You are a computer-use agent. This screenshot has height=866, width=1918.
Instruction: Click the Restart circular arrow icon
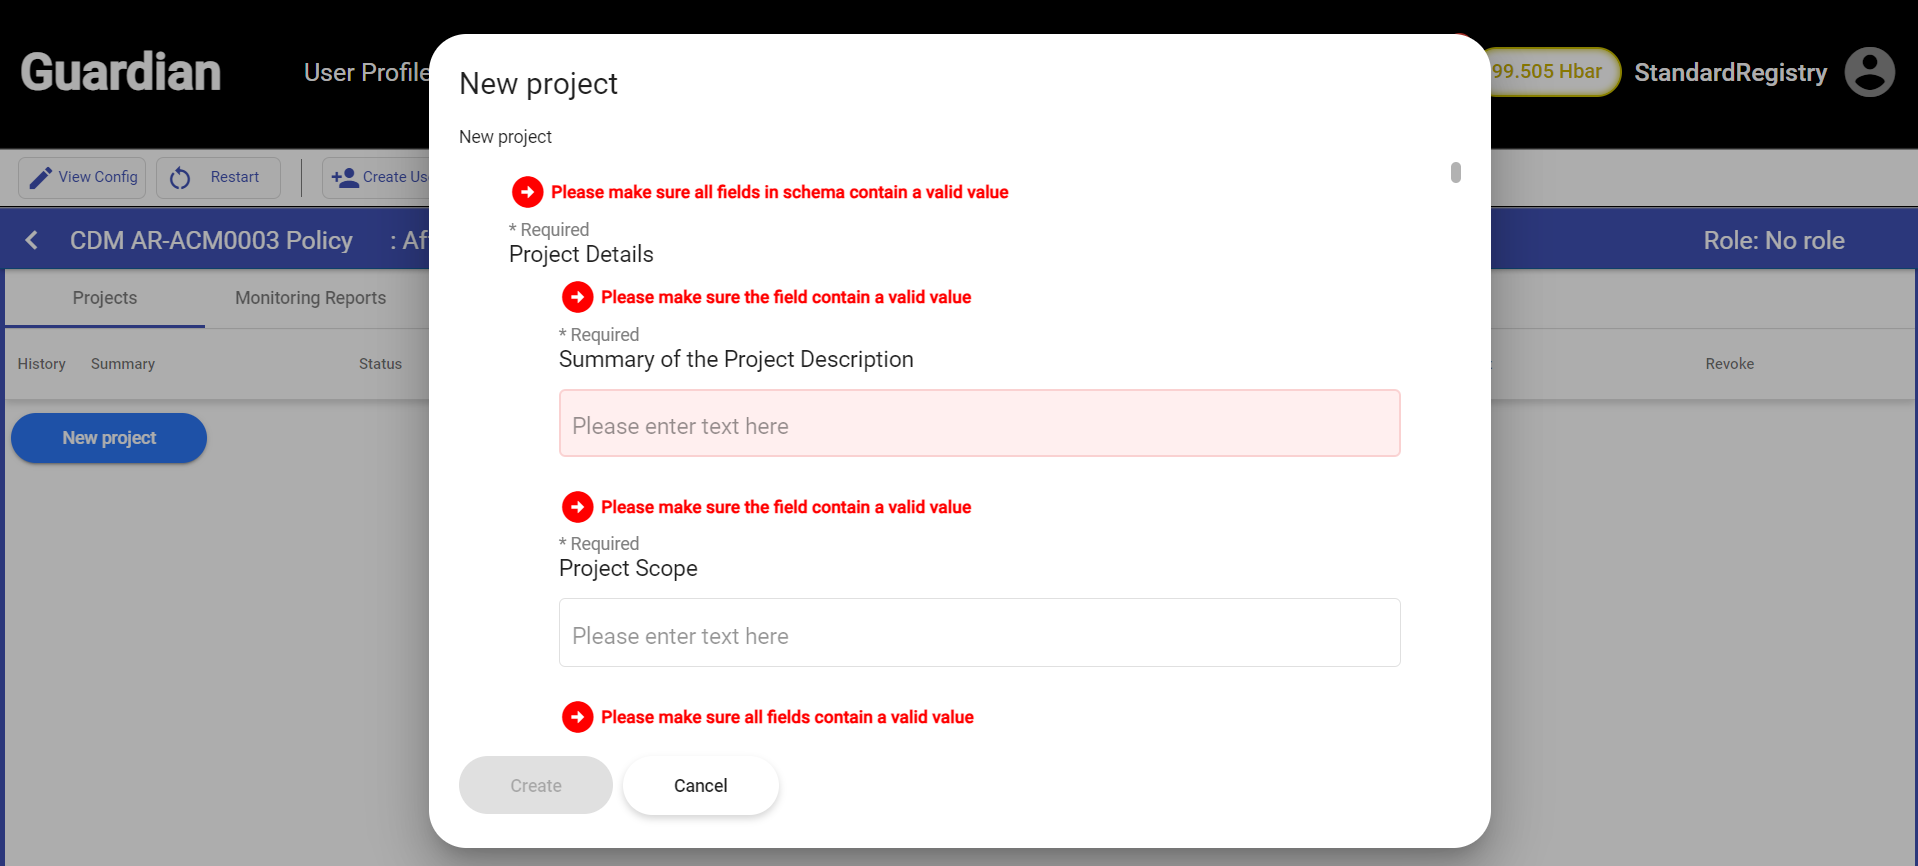(x=180, y=178)
